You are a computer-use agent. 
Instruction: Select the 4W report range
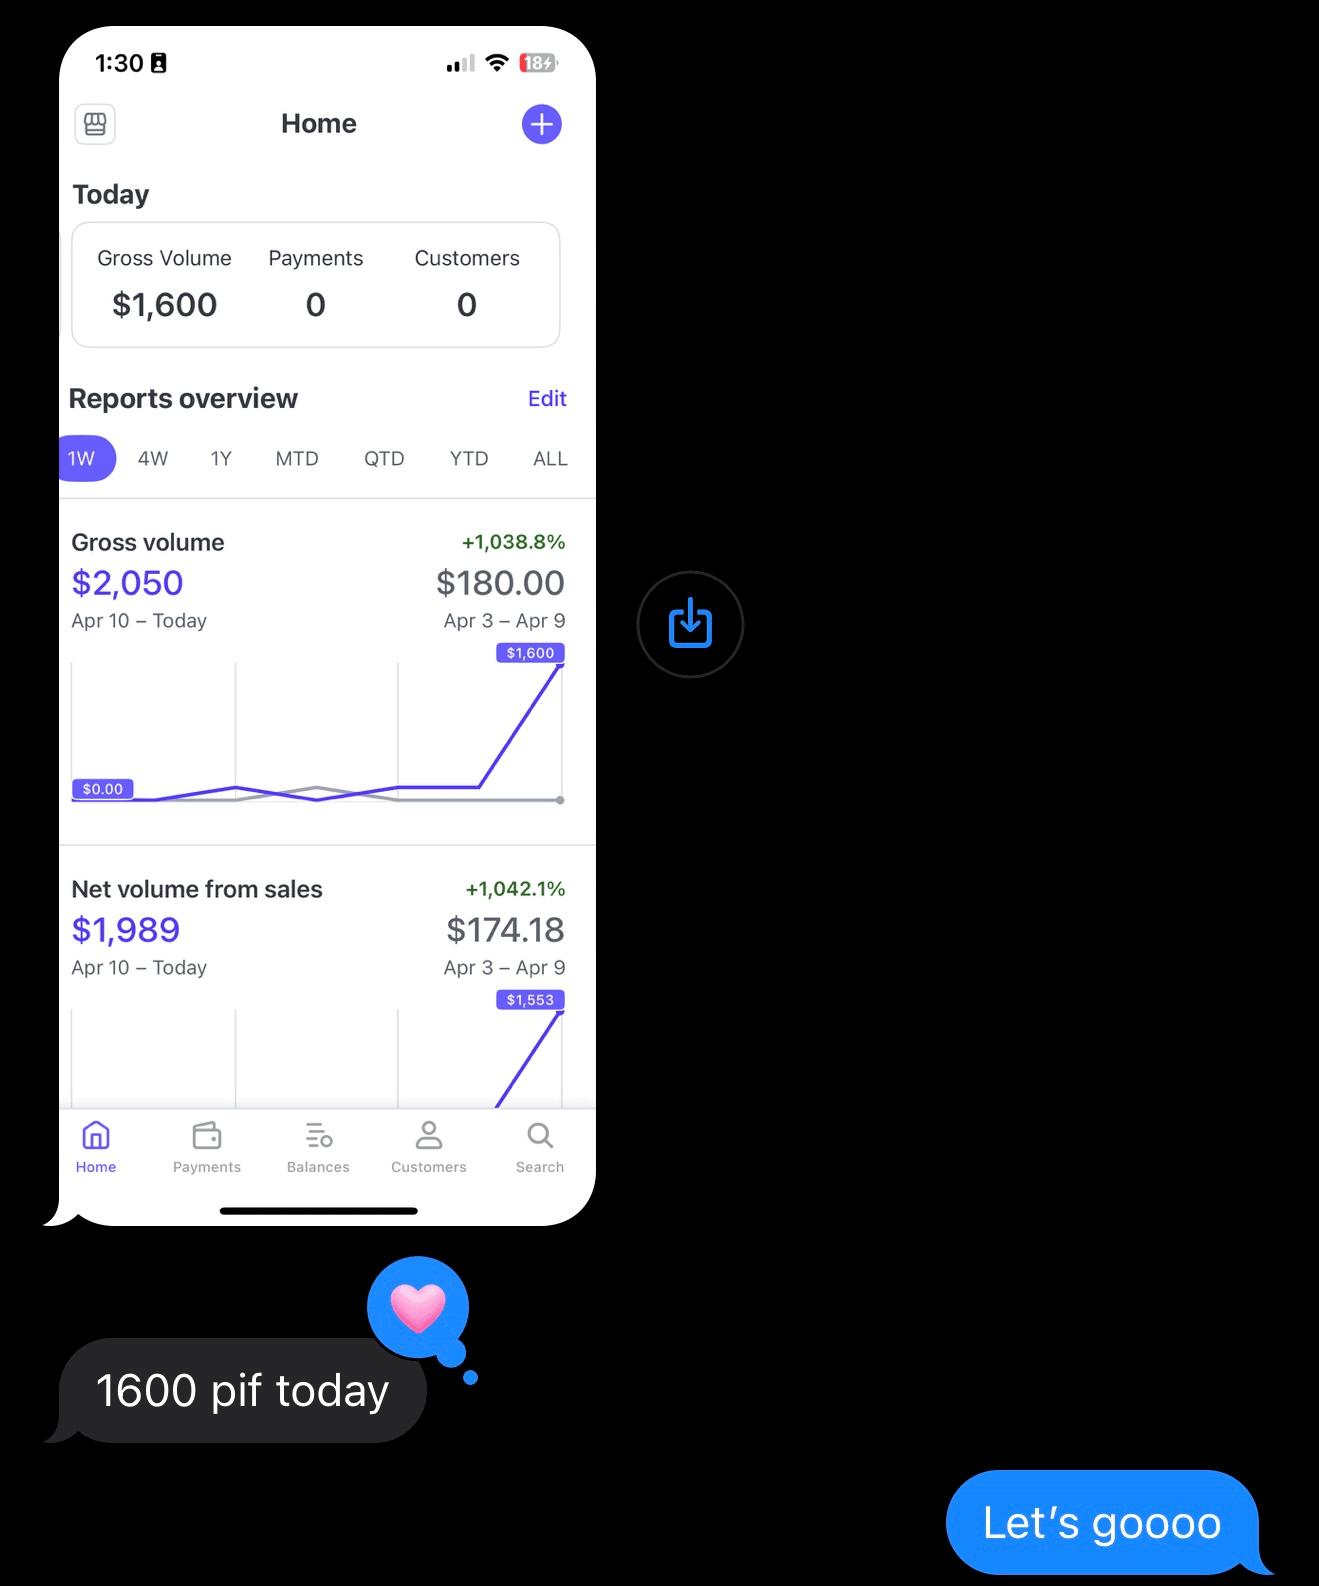click(153, 459)
